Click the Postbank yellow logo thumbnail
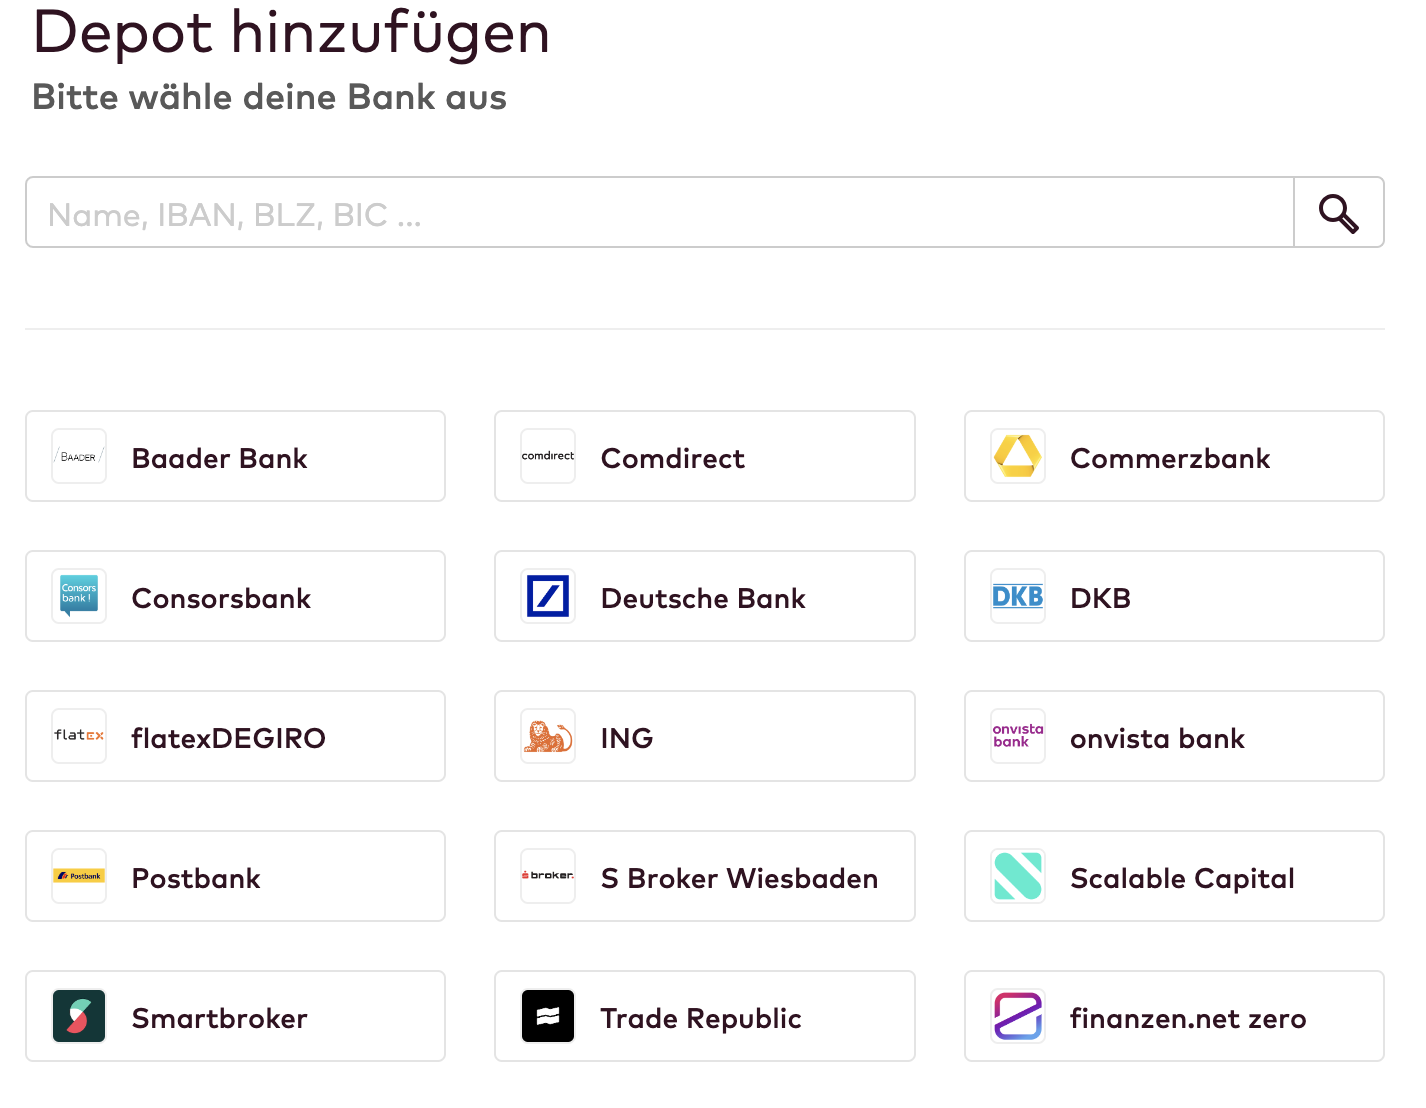The image size is (1426, 1108). click(79, 876)
